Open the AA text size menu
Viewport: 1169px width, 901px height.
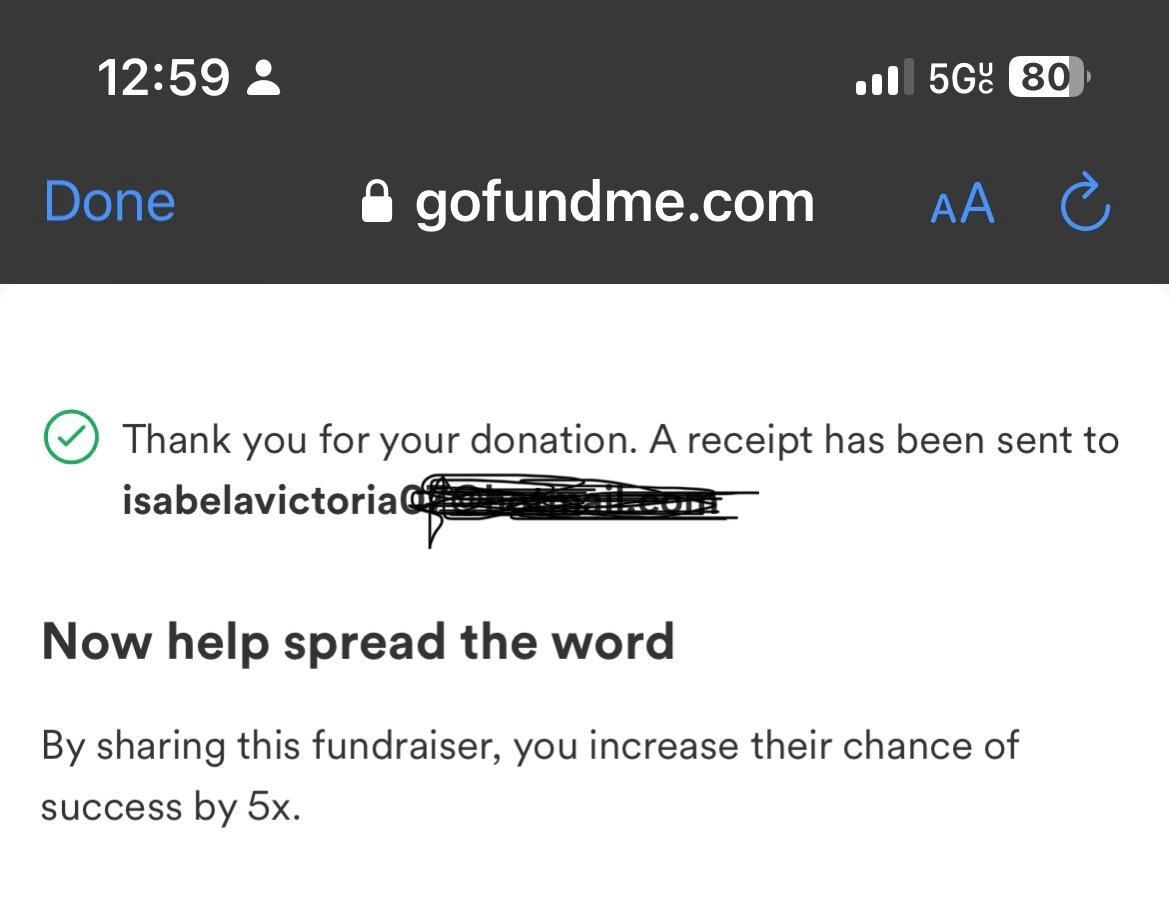[962, 204]
